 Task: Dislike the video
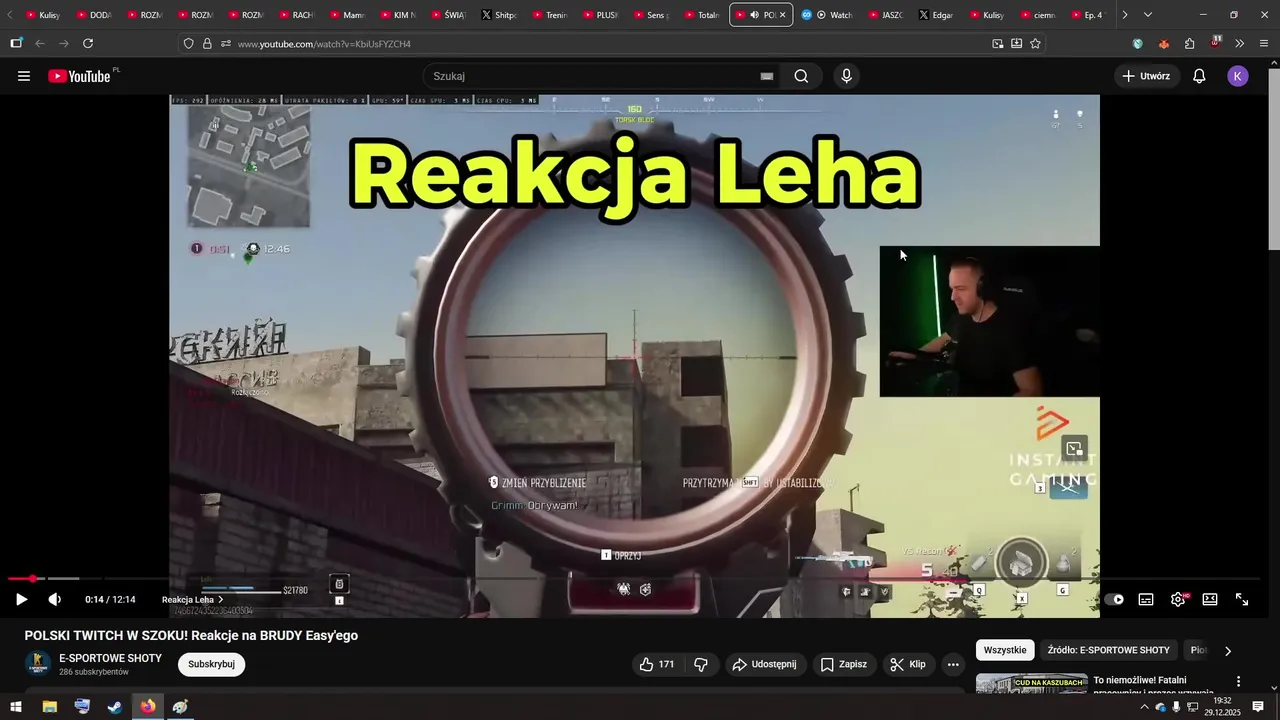[701, 664]
